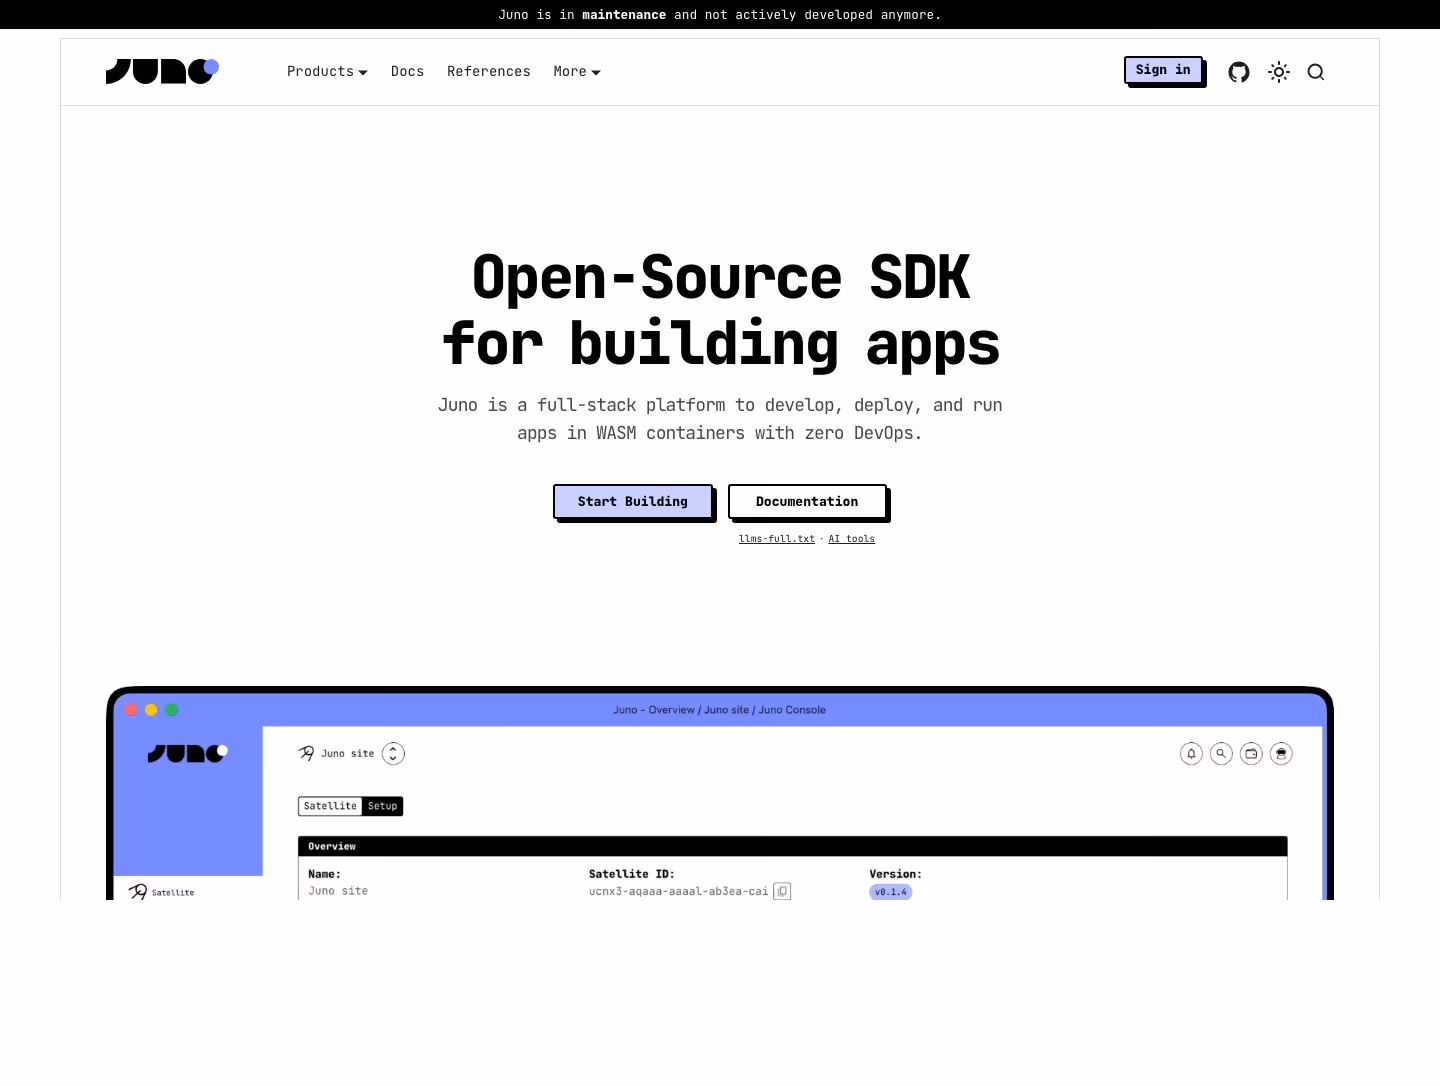Open the satellite switcher chevrons next to Juno site
The height and width of the screenshot is (1086, 1440).
click(393, 754)
